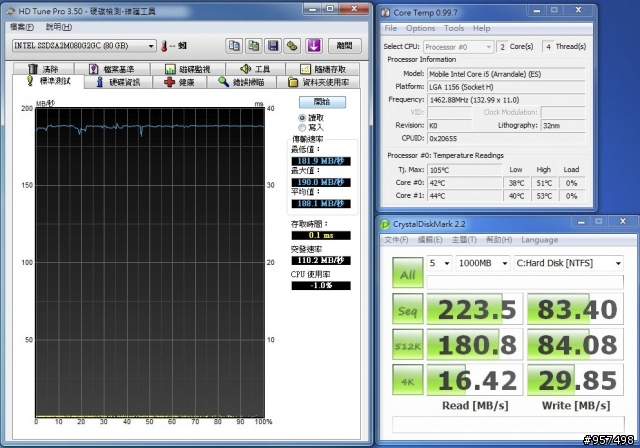Switch to the disk Info tab in HD Tune
The width and height of the screenshot is (640, 448).
point(118,82)
